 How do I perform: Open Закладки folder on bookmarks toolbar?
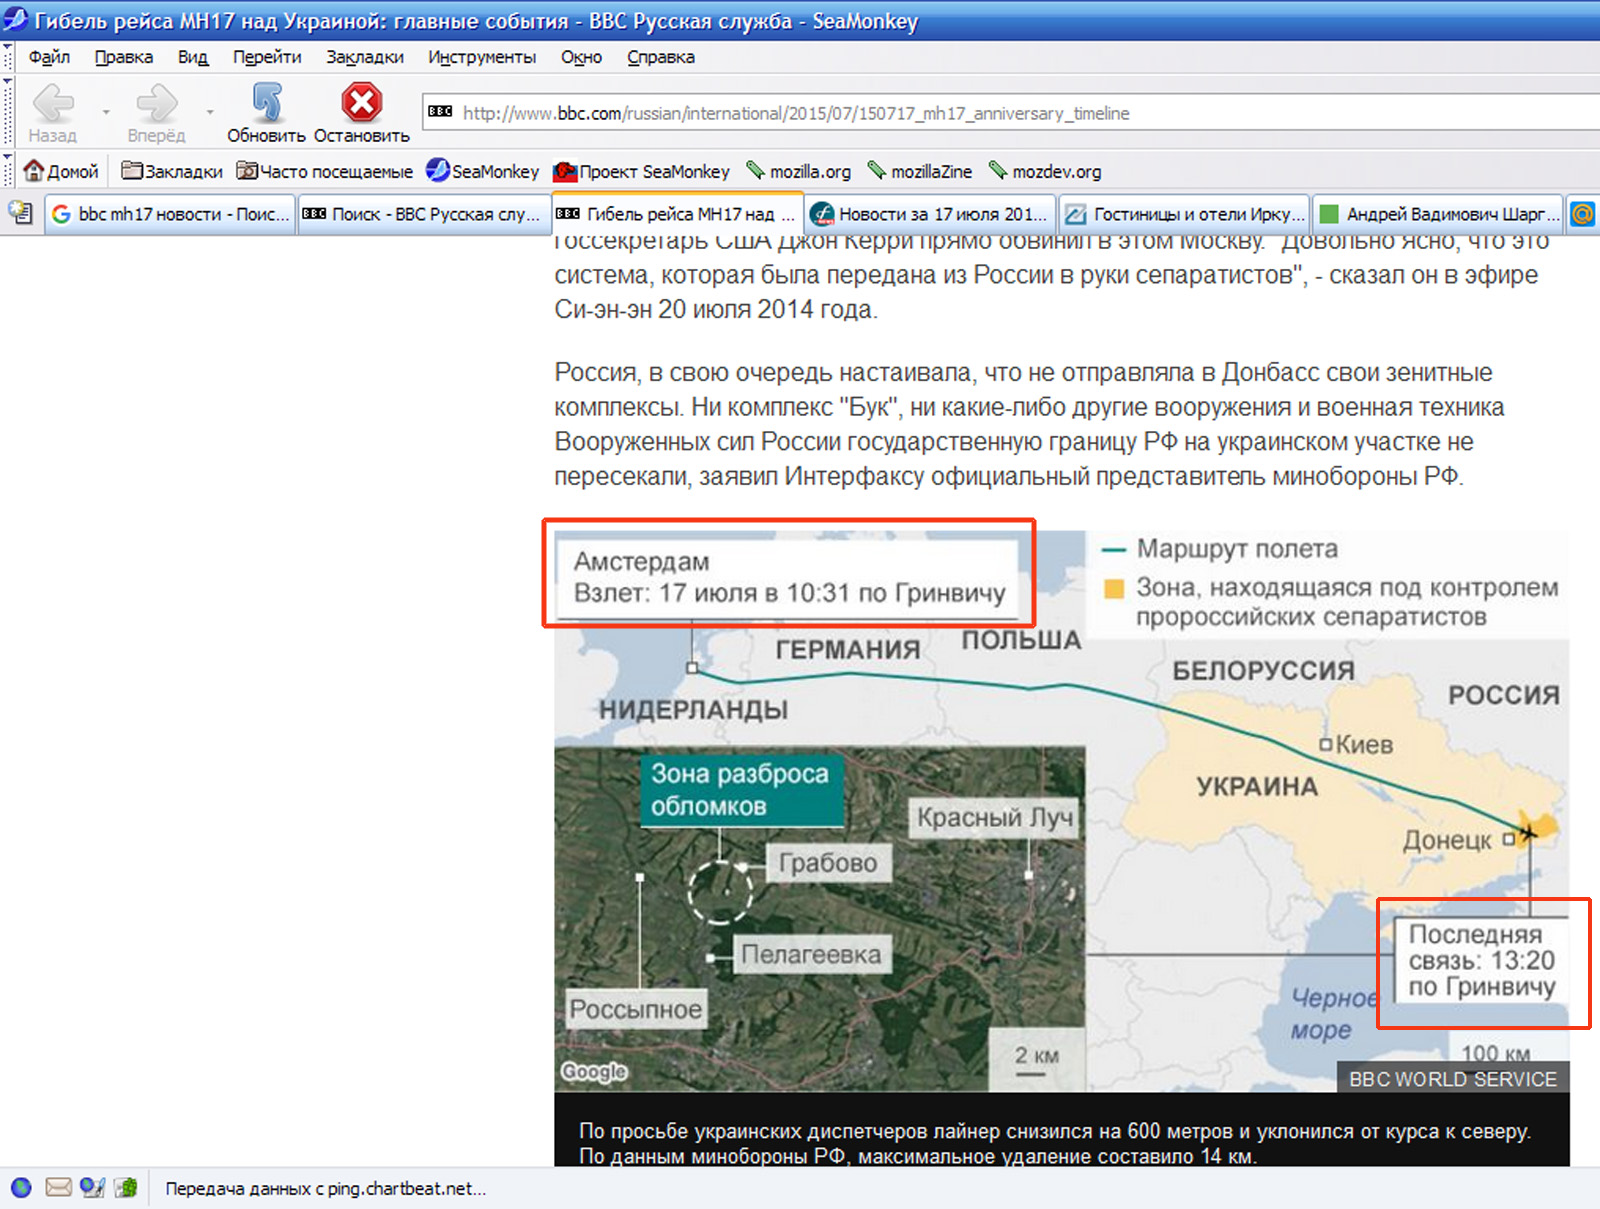(172, 171)
